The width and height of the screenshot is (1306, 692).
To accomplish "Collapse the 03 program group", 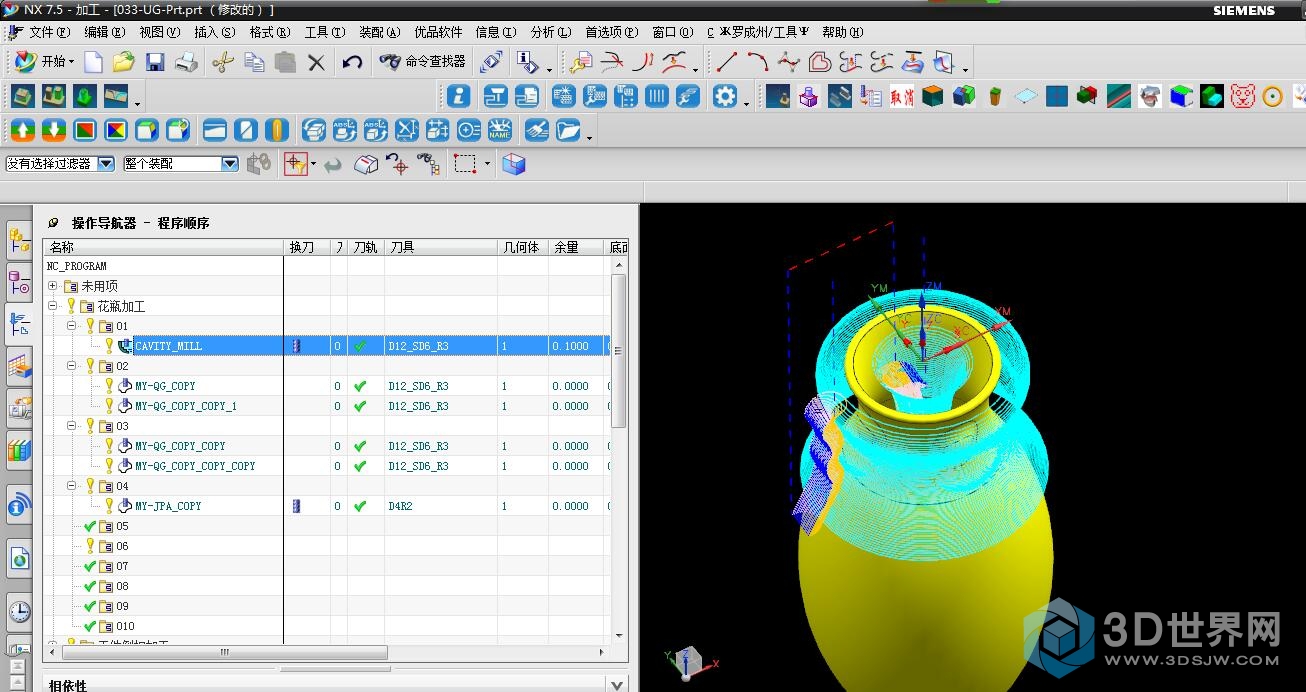I will pyautogui.click(x=71, y=426).
